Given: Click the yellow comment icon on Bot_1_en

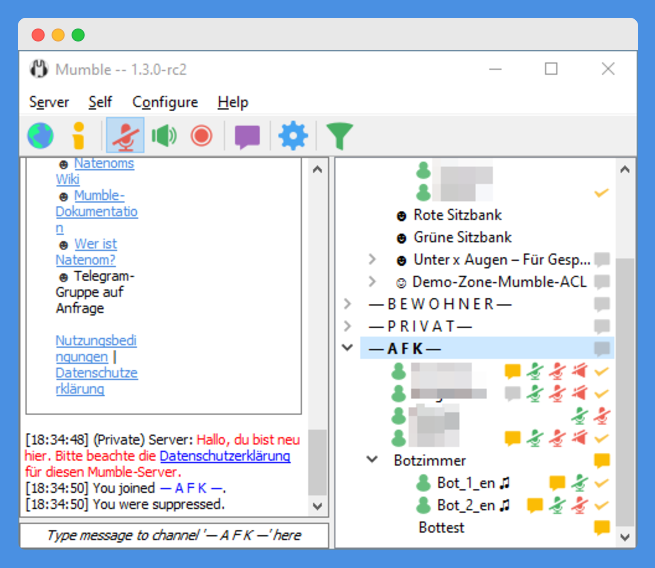Looking at the screenshot, I should [557, 483].
